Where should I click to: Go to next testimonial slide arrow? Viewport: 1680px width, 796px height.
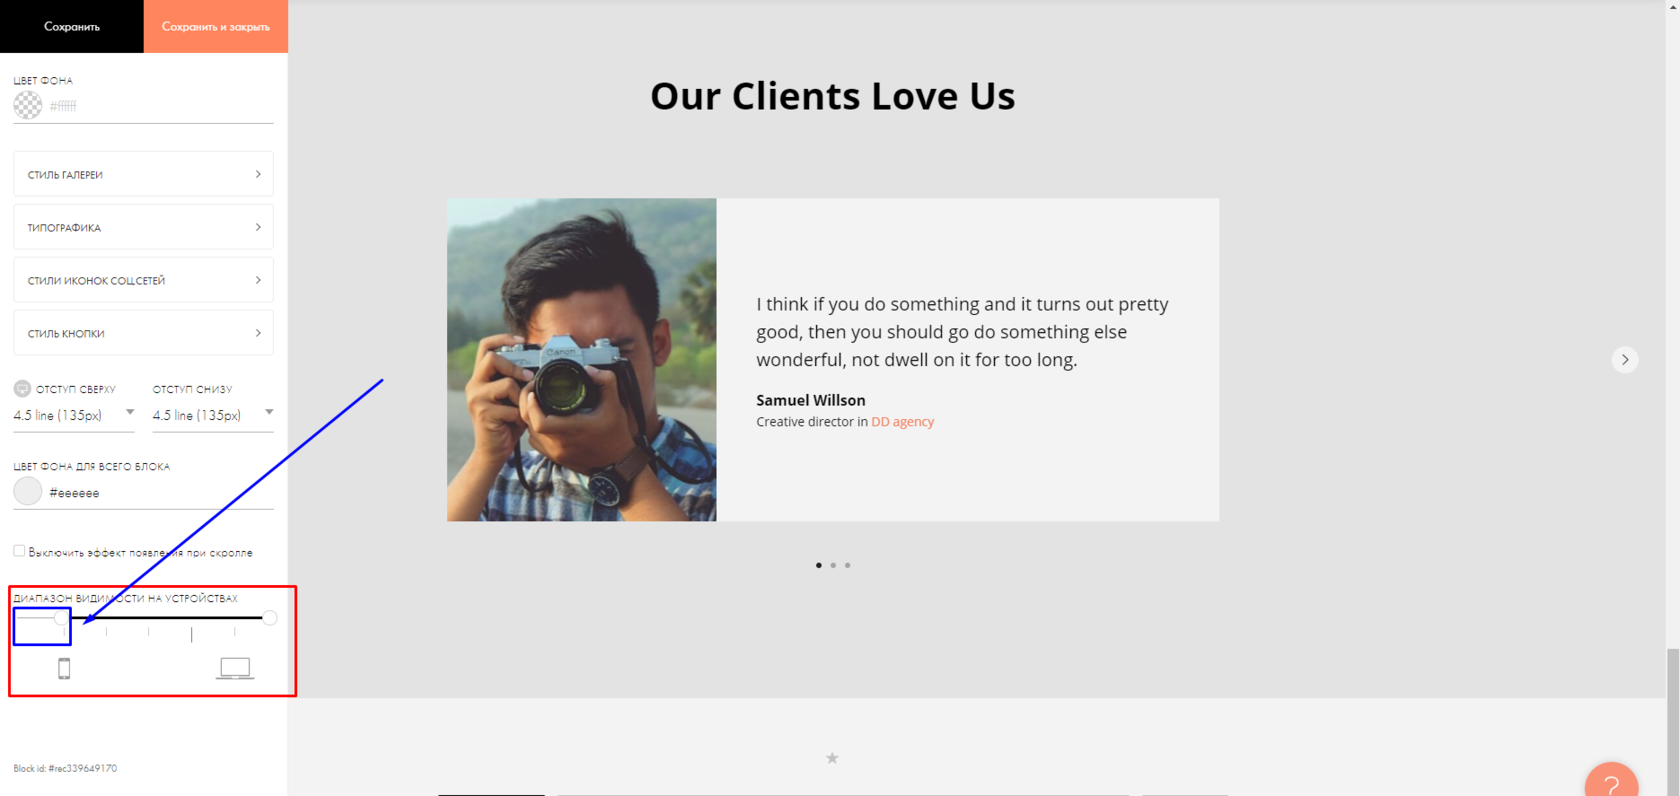point(1625,359)
